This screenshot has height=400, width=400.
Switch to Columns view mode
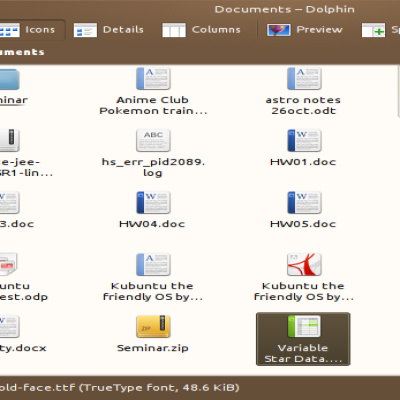pyautogui.click(x=201, y=30)
